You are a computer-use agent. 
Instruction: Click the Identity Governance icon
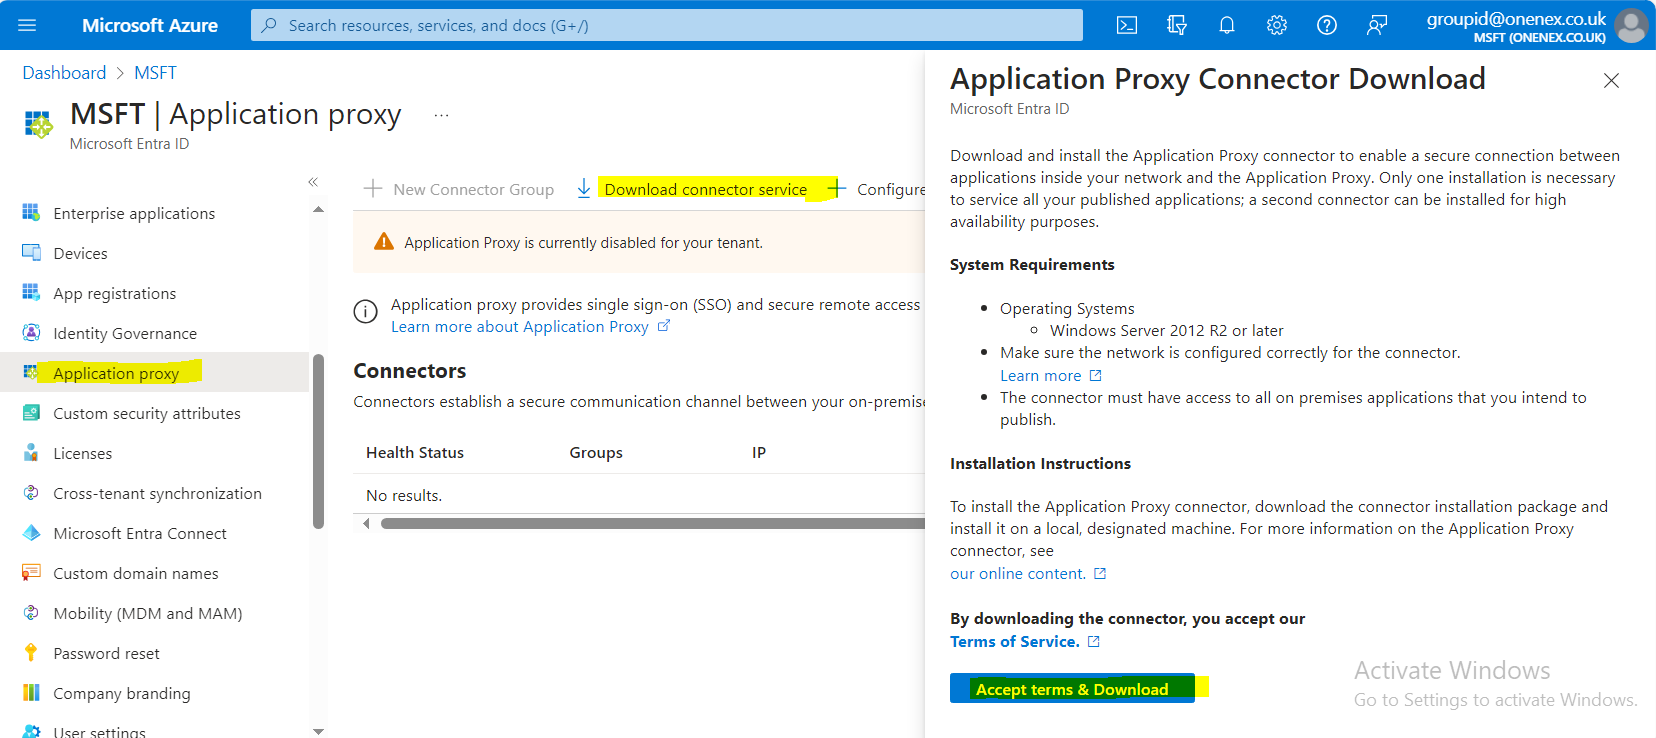(31, 333)
